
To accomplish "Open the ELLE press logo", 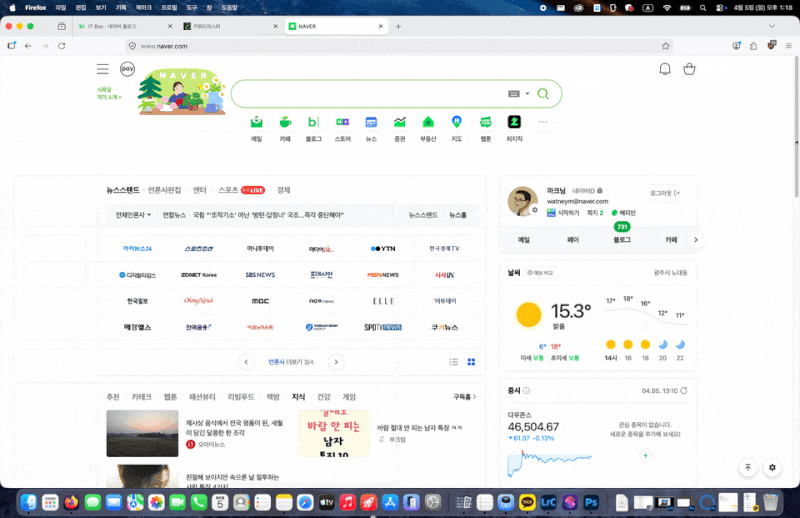I will tap(383, 301).
